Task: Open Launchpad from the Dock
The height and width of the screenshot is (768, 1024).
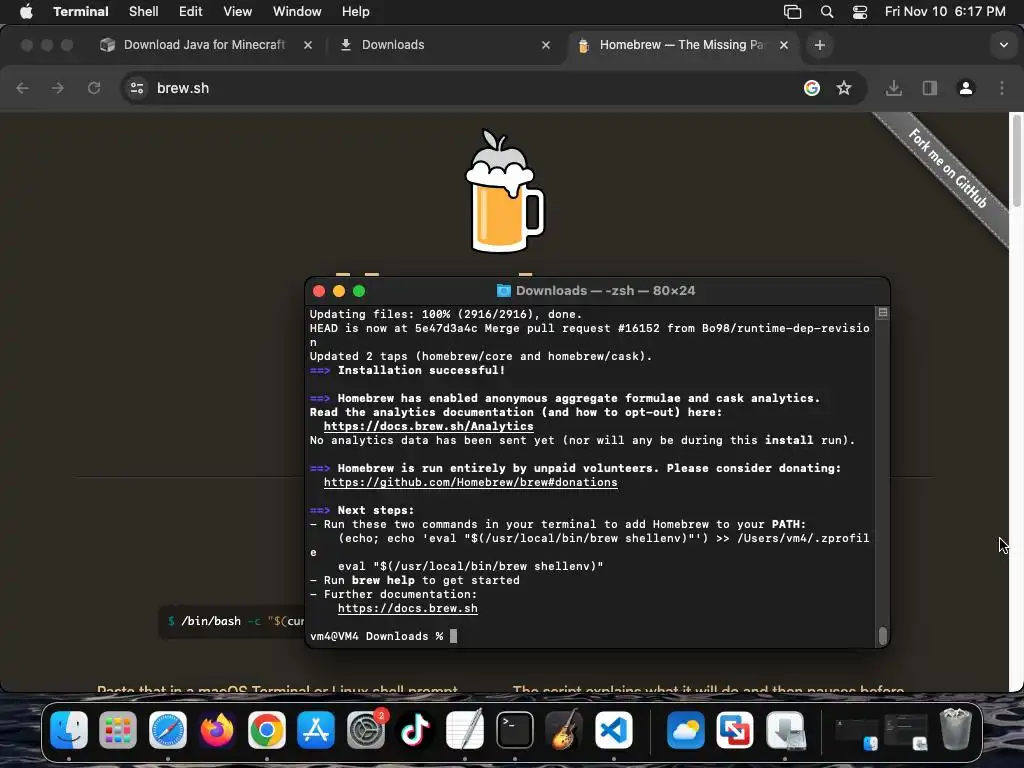Action: (118, 729)
